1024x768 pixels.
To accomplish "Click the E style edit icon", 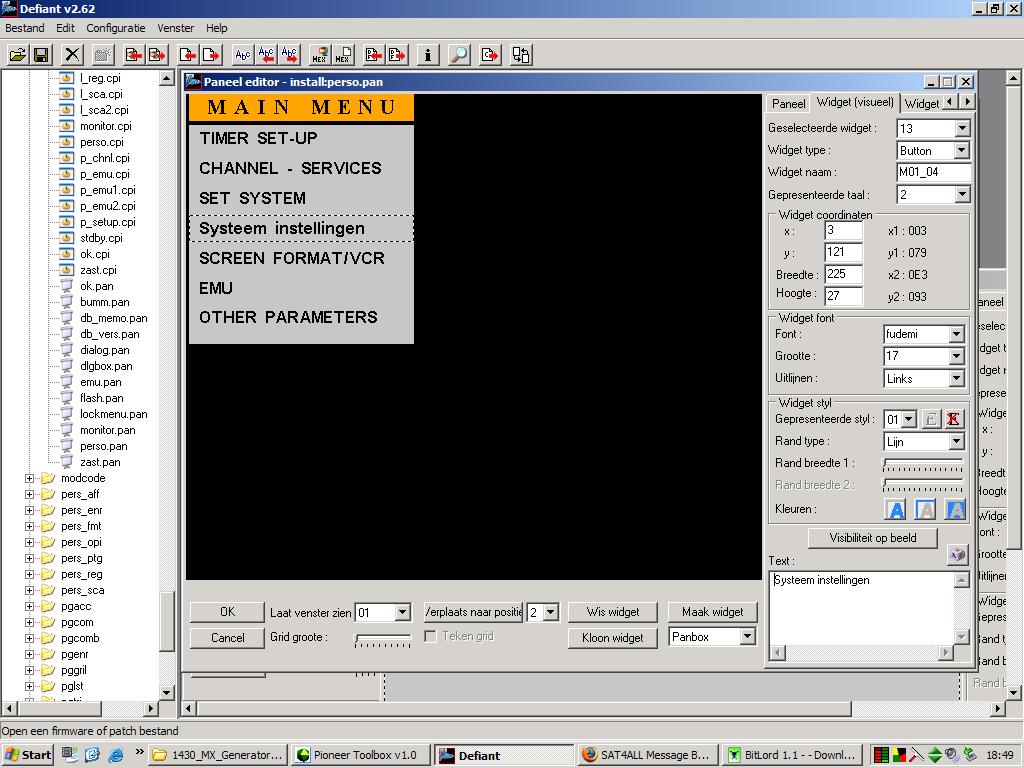I will coord(931,419).
